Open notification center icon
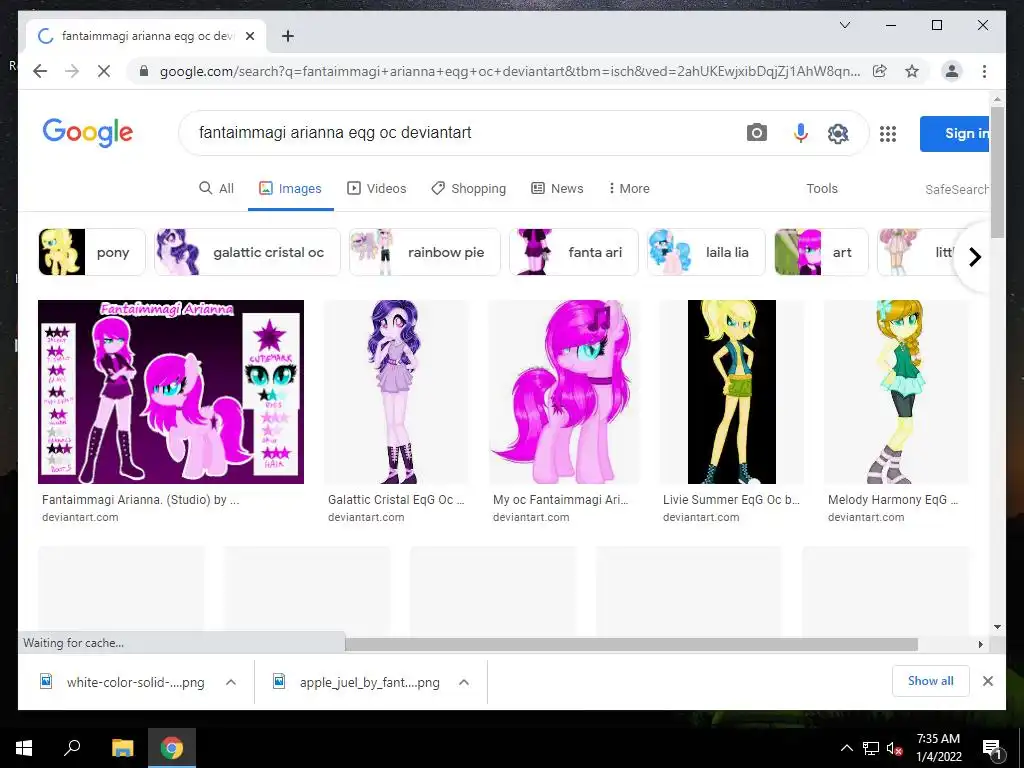 click(992, 750)
